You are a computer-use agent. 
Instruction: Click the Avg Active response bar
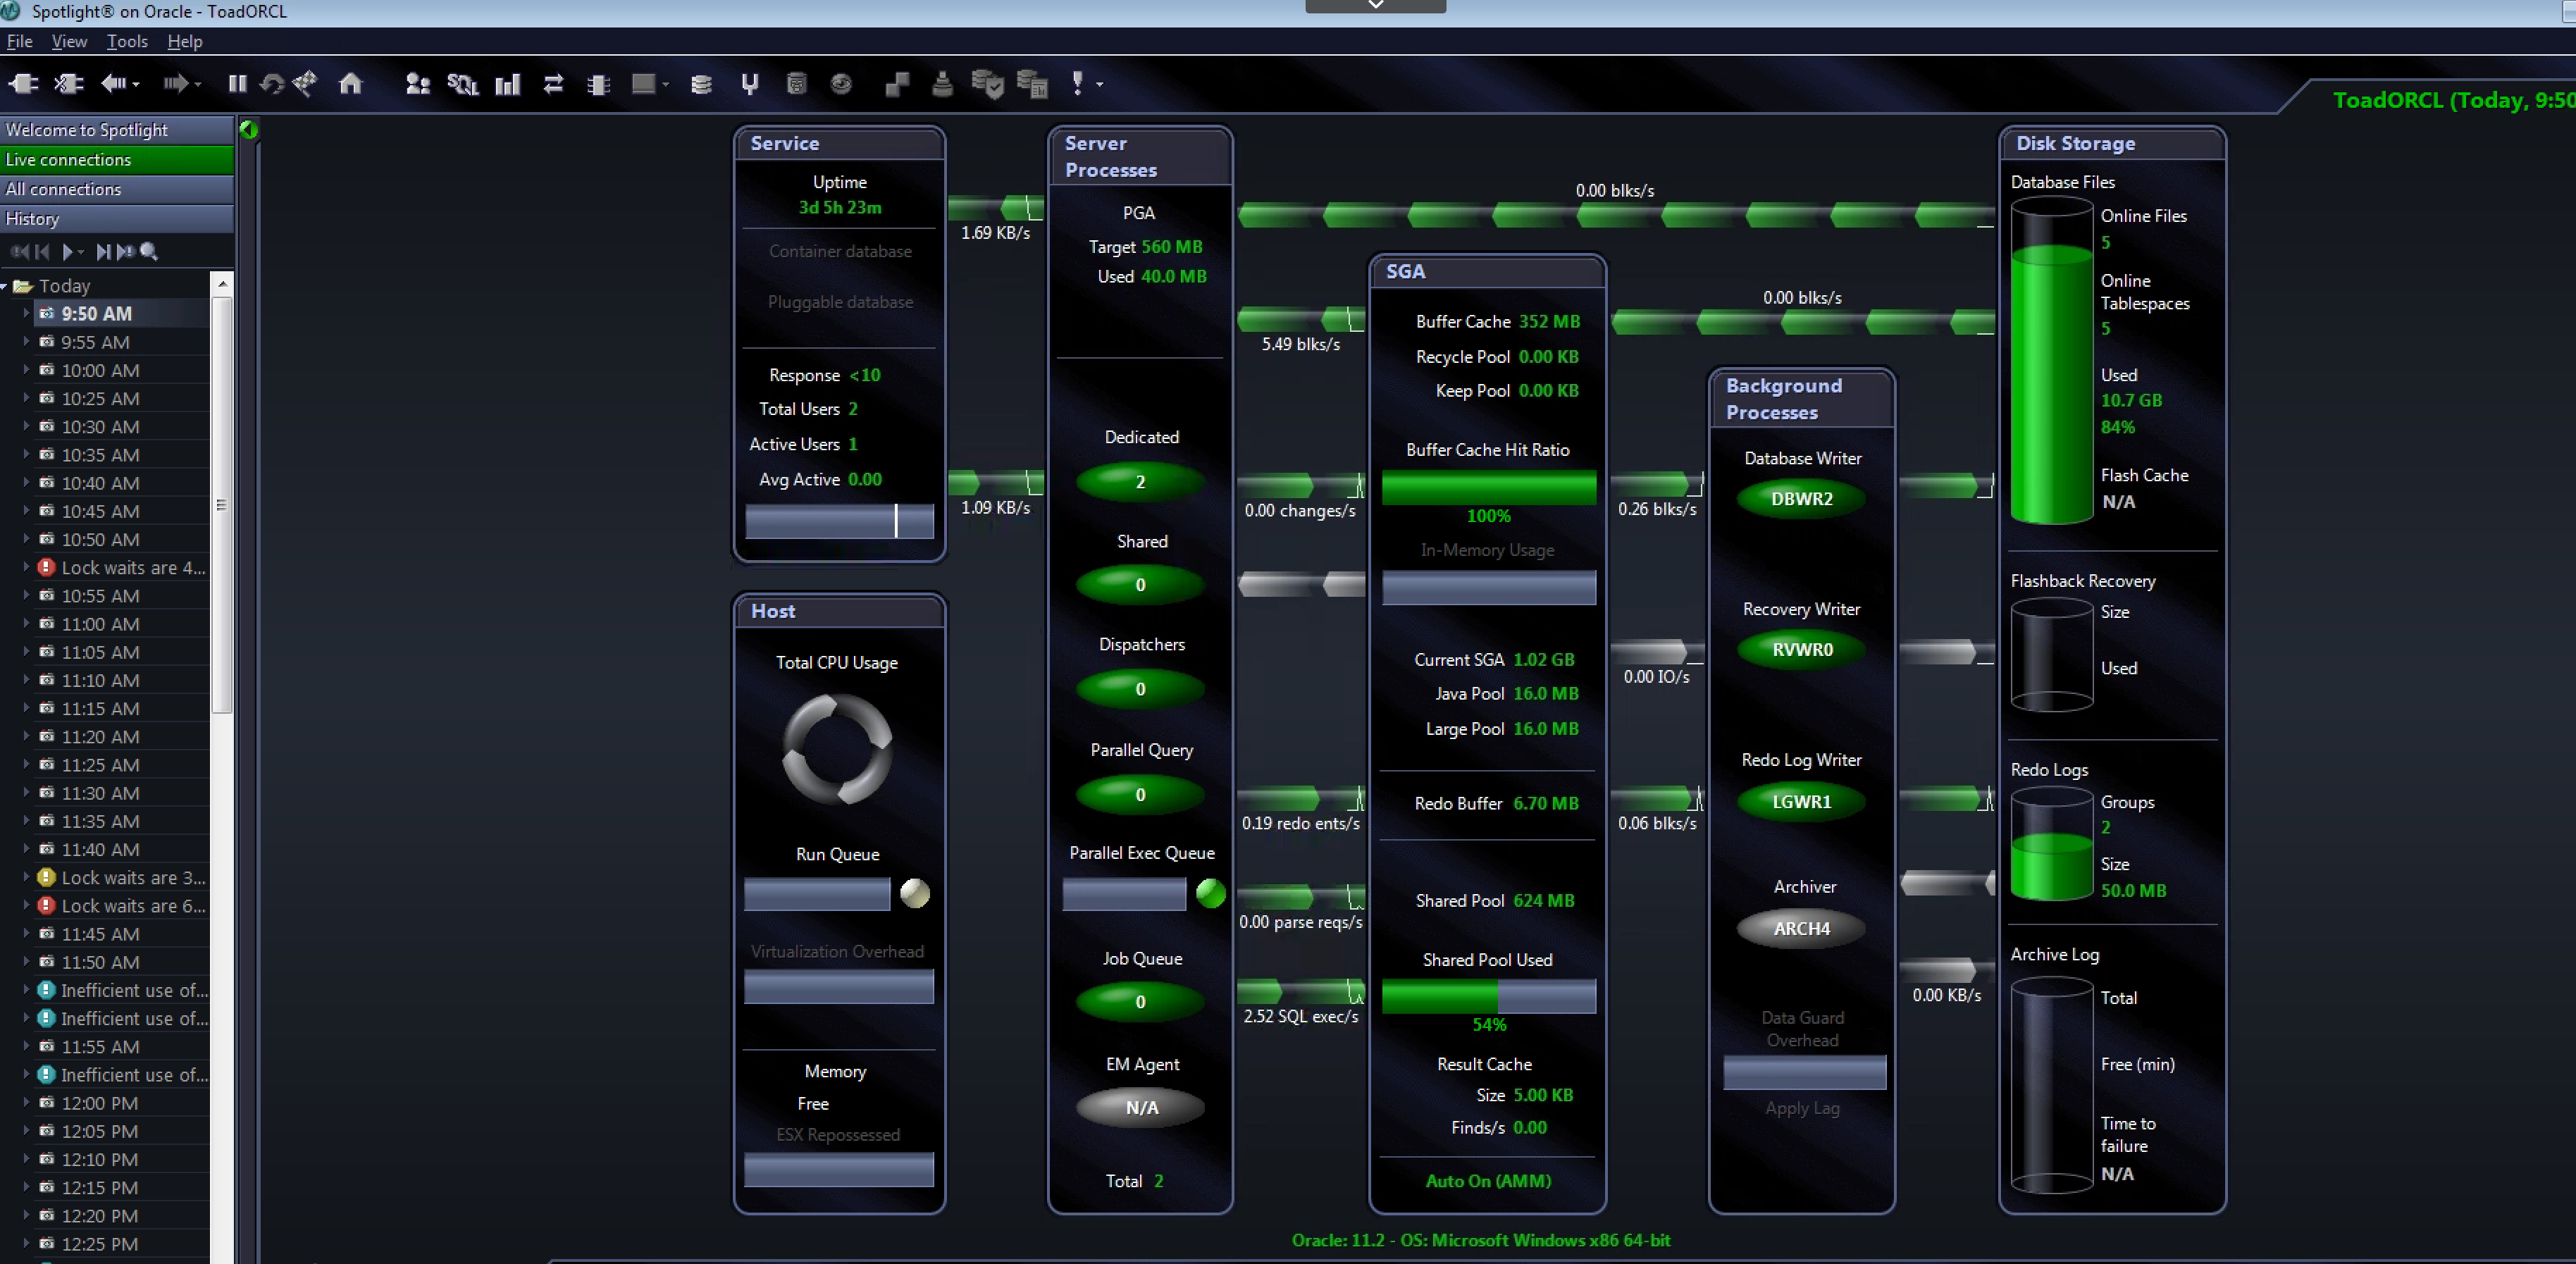[839, 521]
